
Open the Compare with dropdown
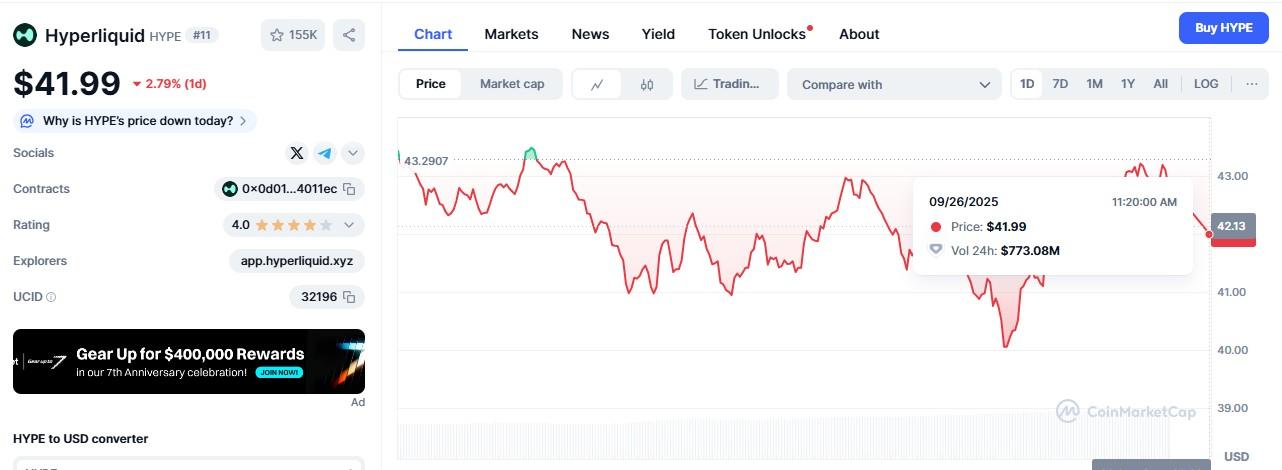point(894,84)
